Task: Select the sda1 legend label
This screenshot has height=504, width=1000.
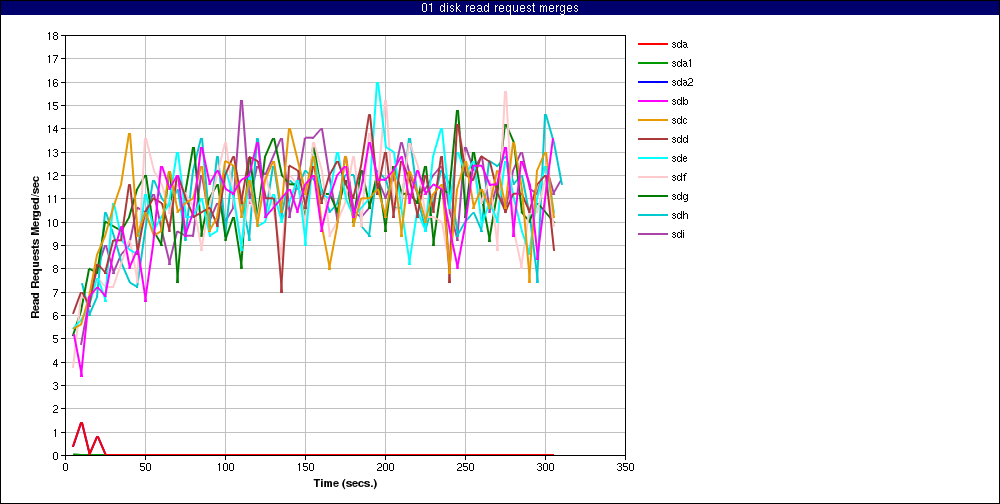Action: click(682, 64)
